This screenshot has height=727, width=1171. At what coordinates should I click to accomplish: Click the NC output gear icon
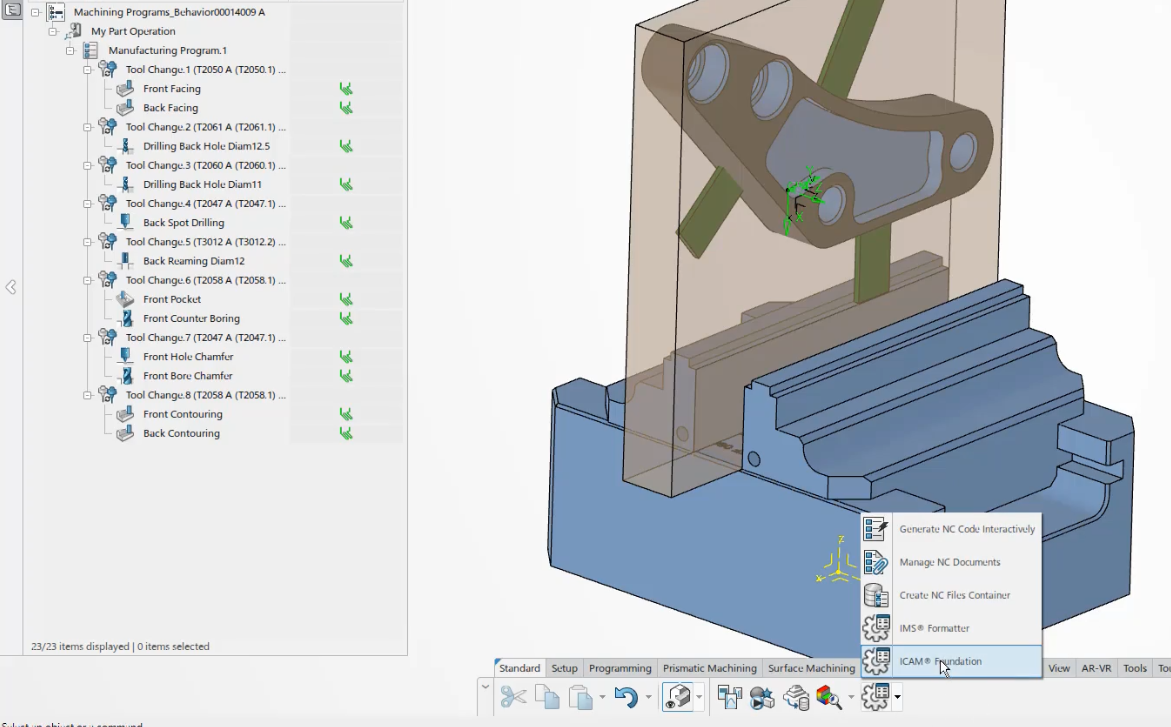coord(875,696)
